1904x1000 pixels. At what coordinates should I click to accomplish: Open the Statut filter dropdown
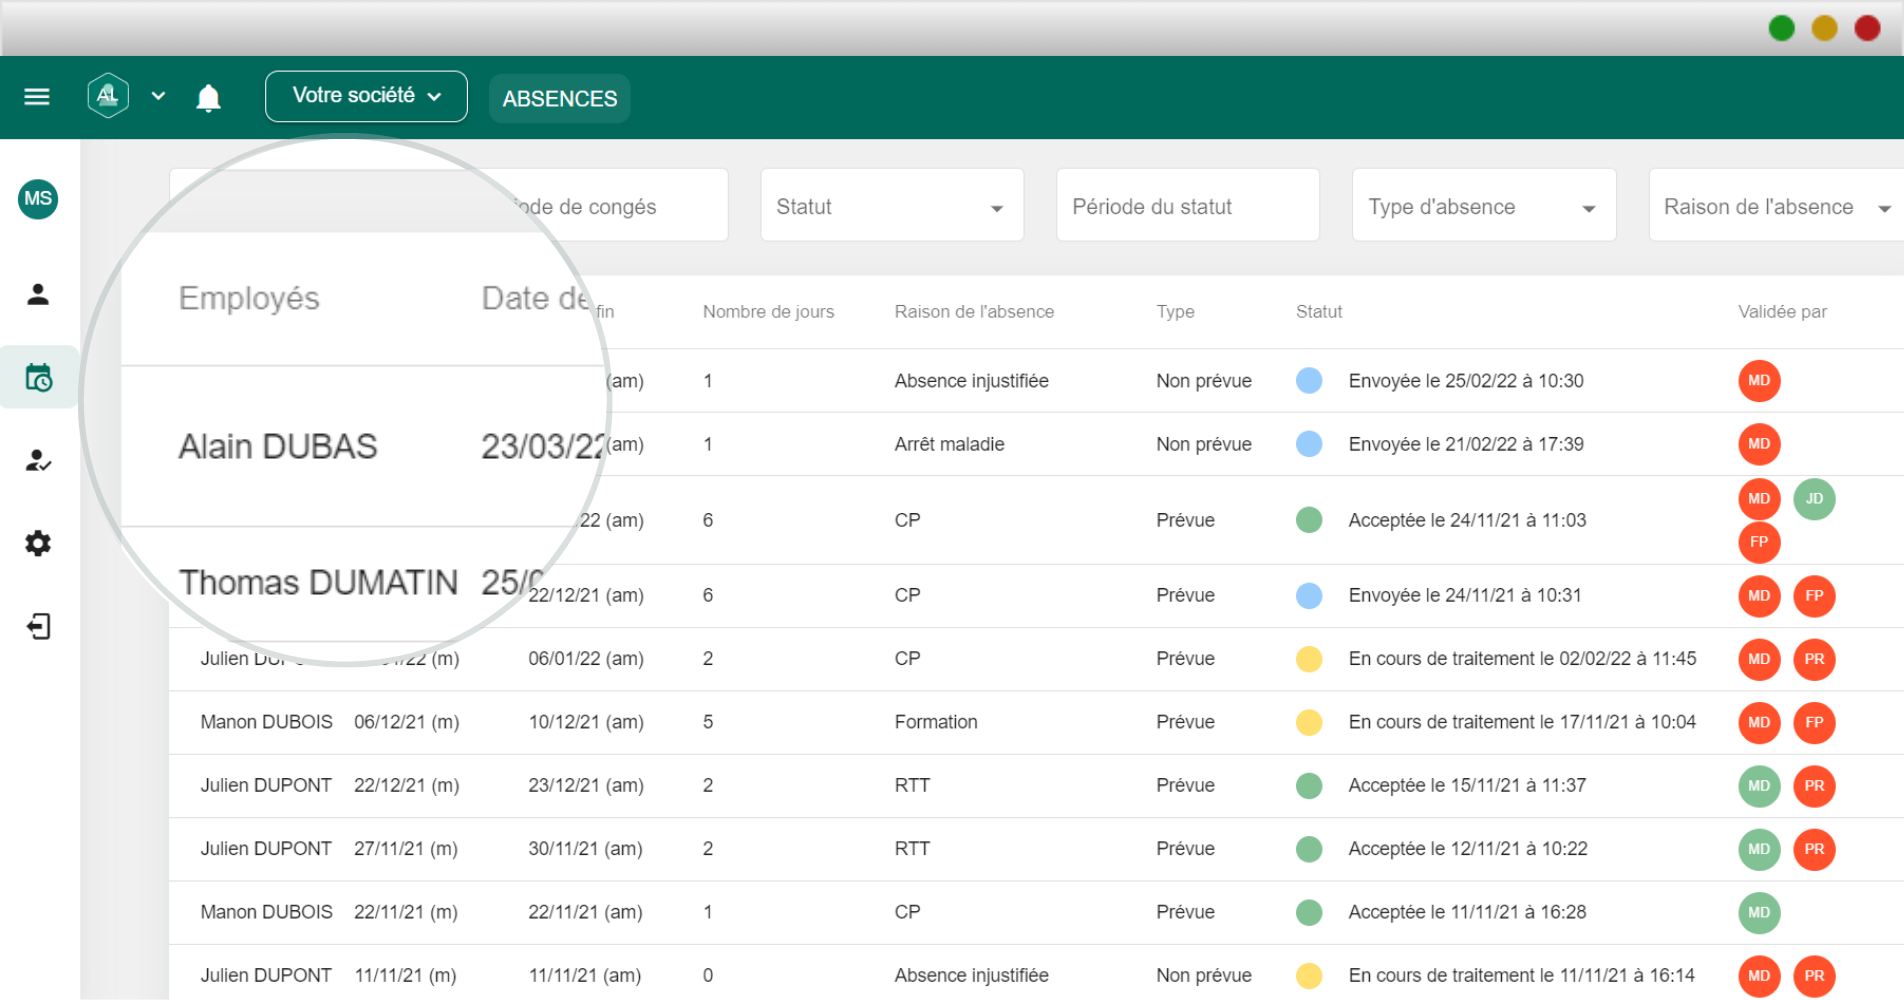coord(892,205)
